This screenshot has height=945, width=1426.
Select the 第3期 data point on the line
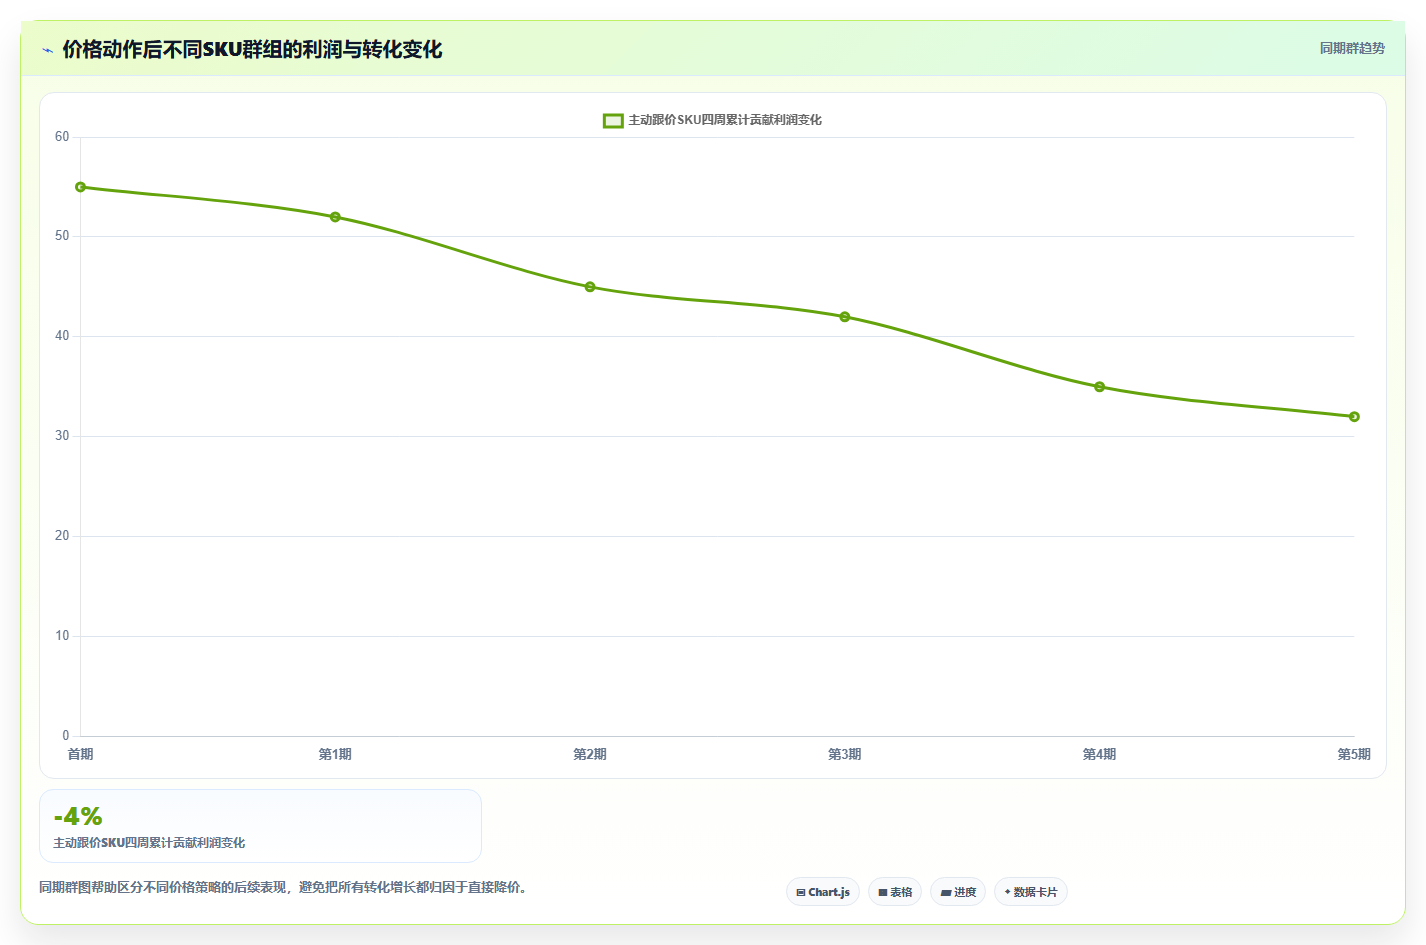(845, 317)
